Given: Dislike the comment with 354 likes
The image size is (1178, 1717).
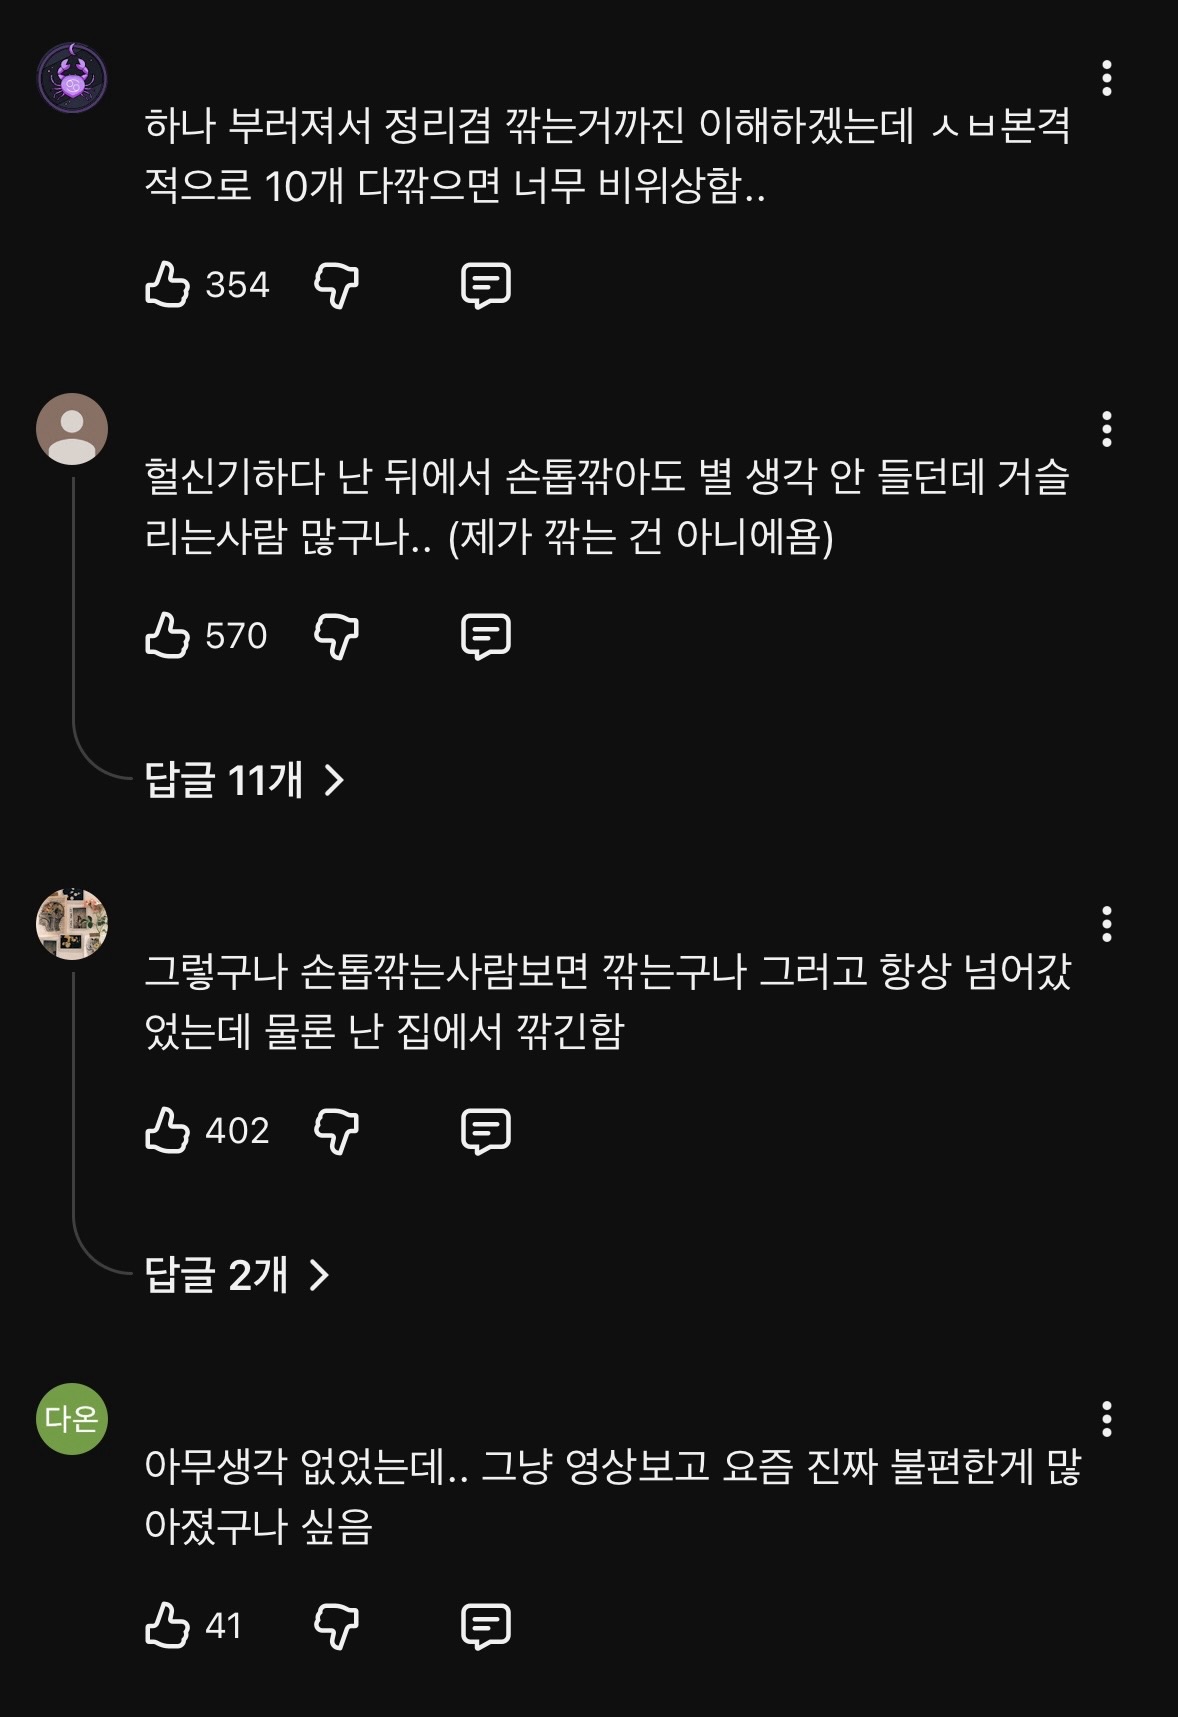Looking at the screenshot, I should tap(336, 286).
